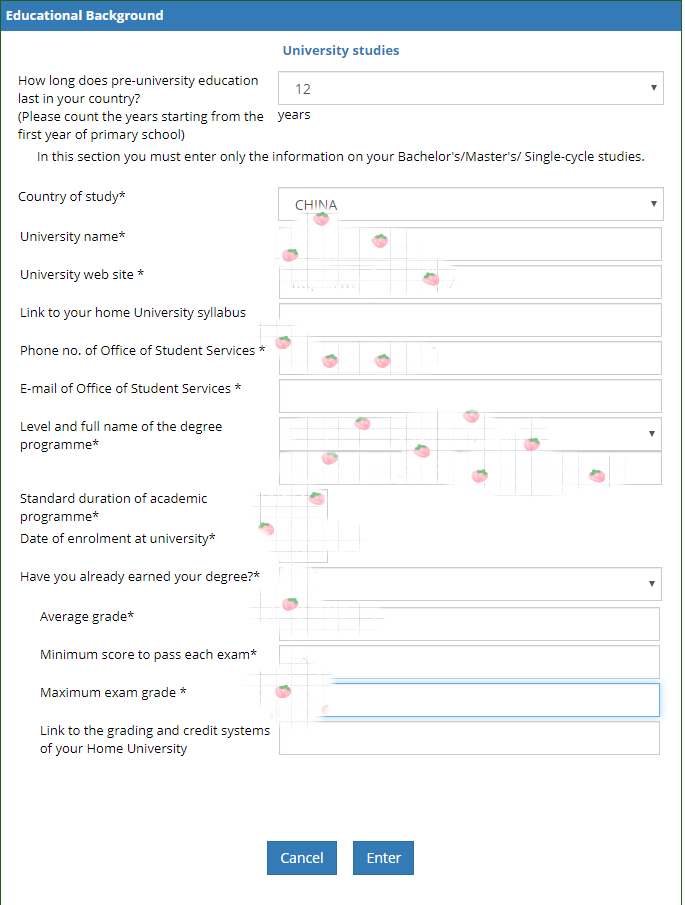
Task: Focus the Minimum score to pass field
Action: 469,662
